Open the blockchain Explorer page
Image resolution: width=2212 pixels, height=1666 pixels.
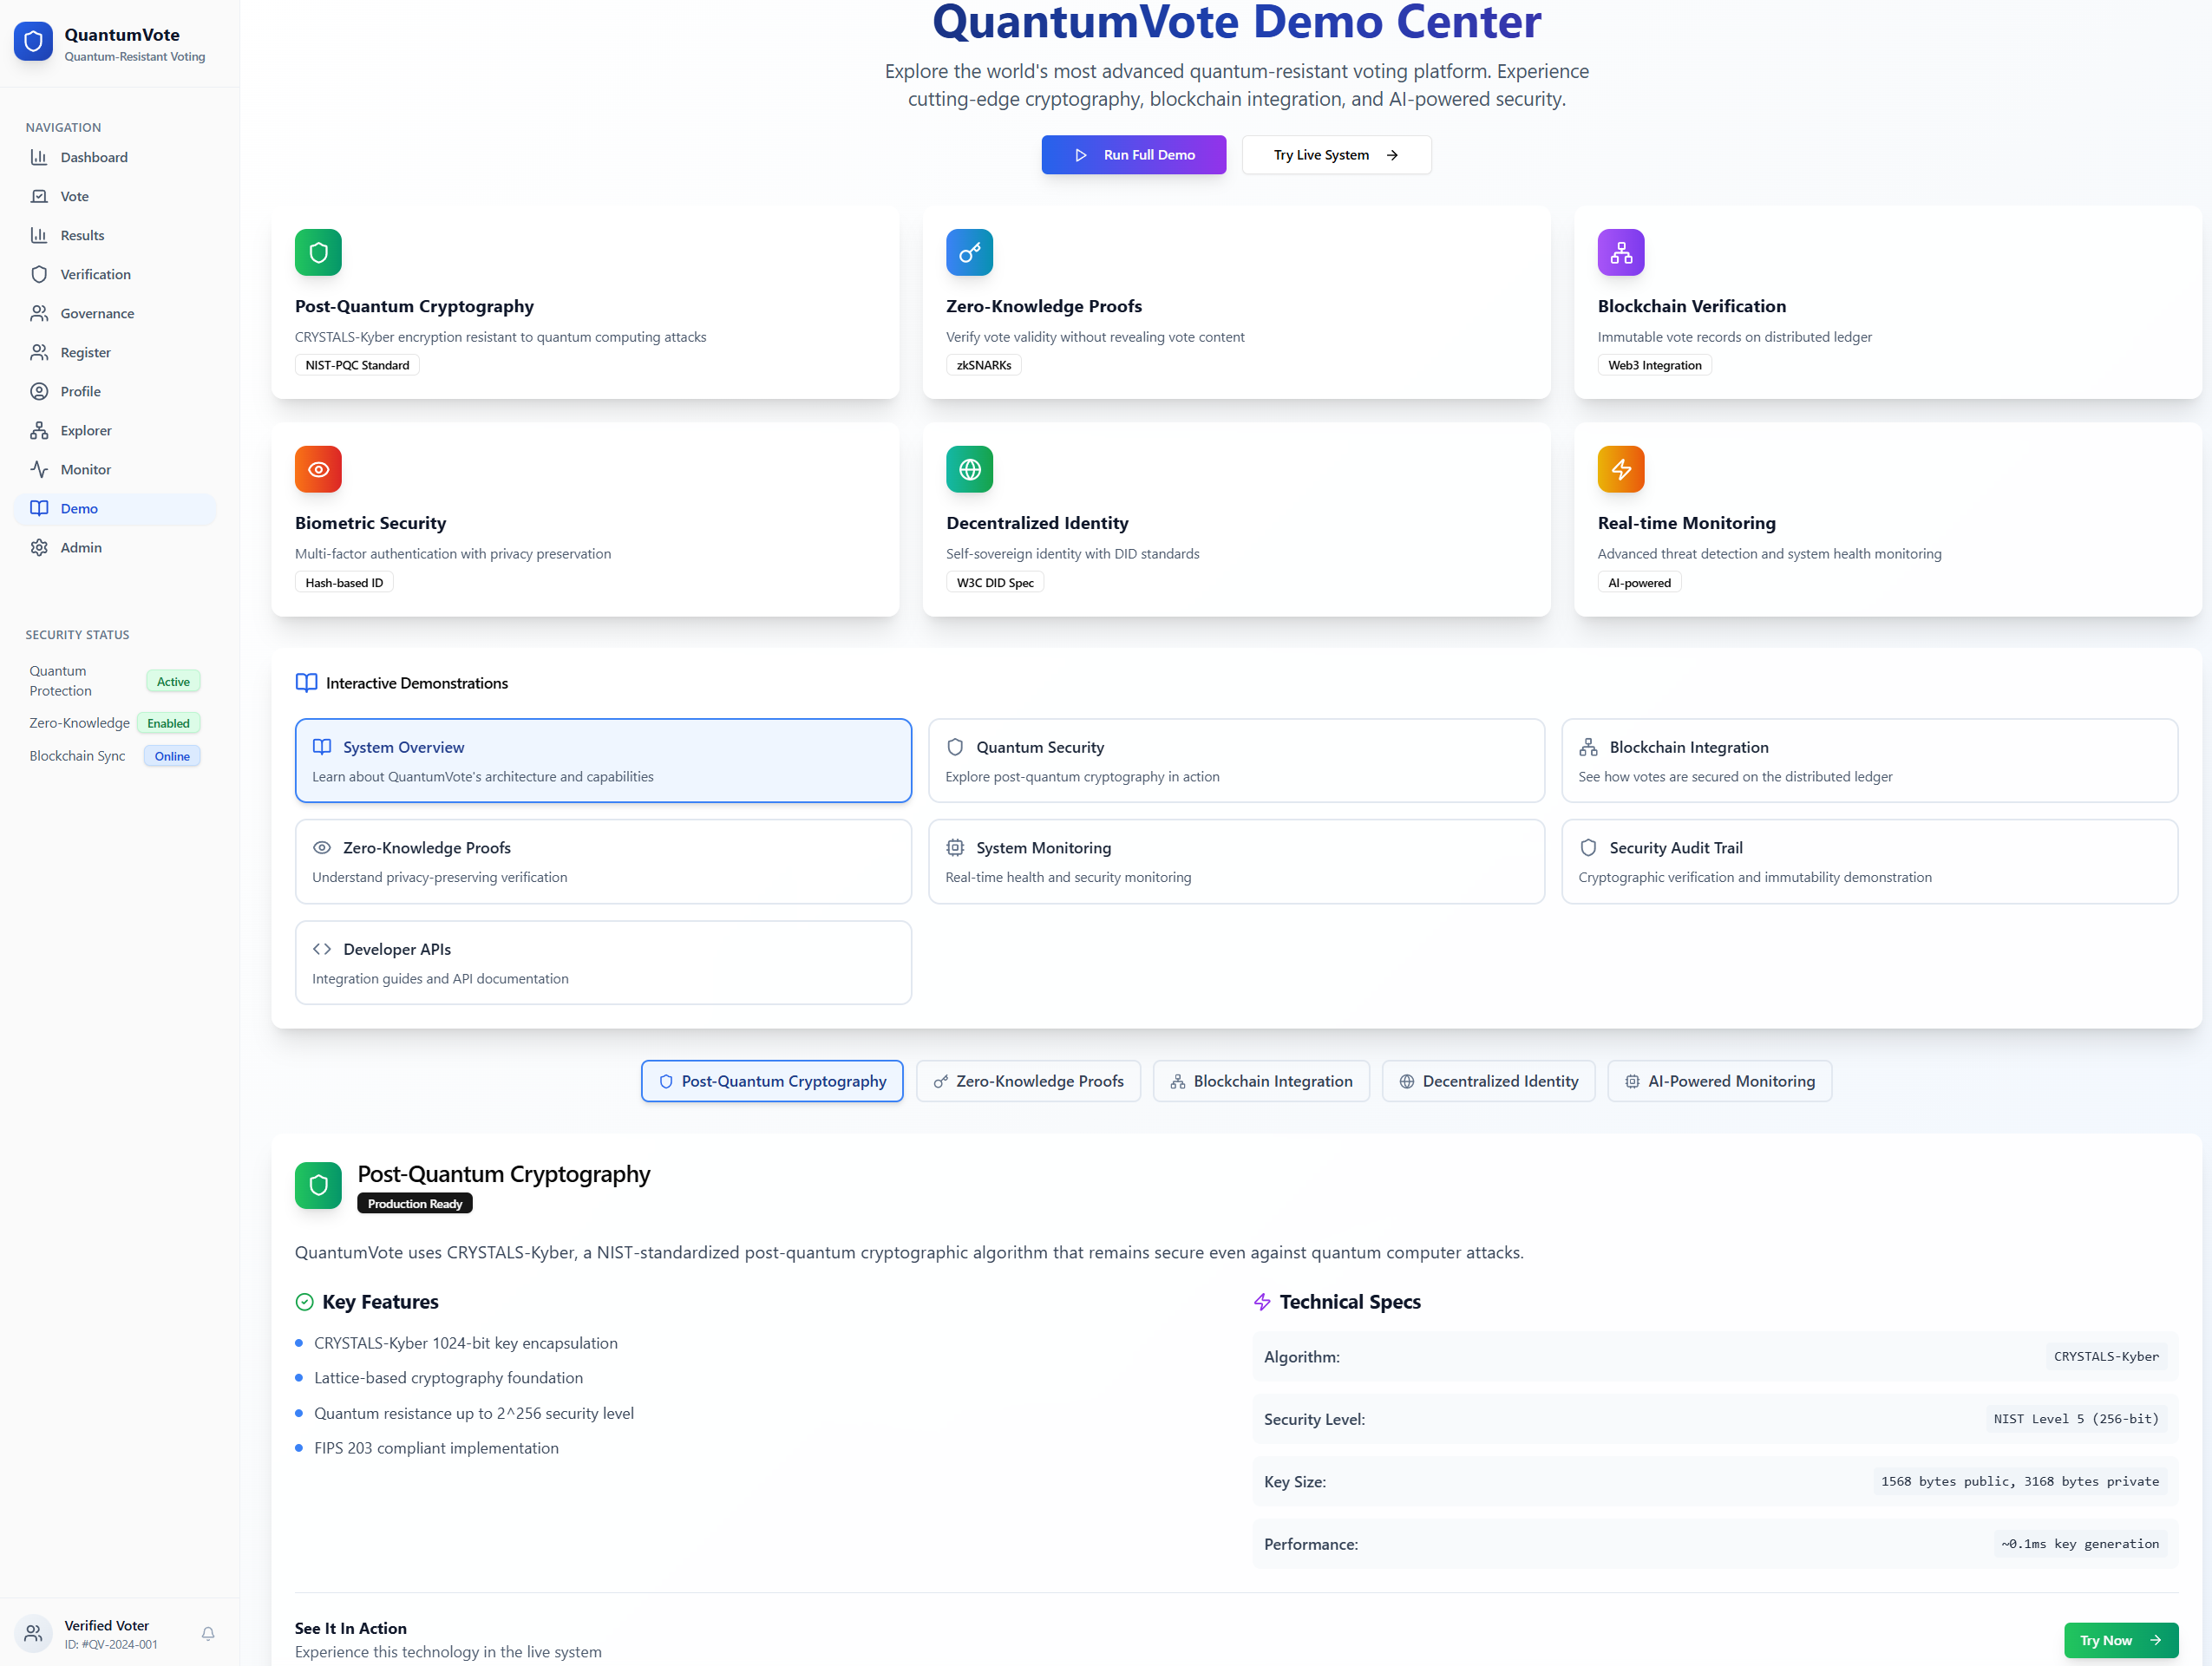[x=115, y=430]
